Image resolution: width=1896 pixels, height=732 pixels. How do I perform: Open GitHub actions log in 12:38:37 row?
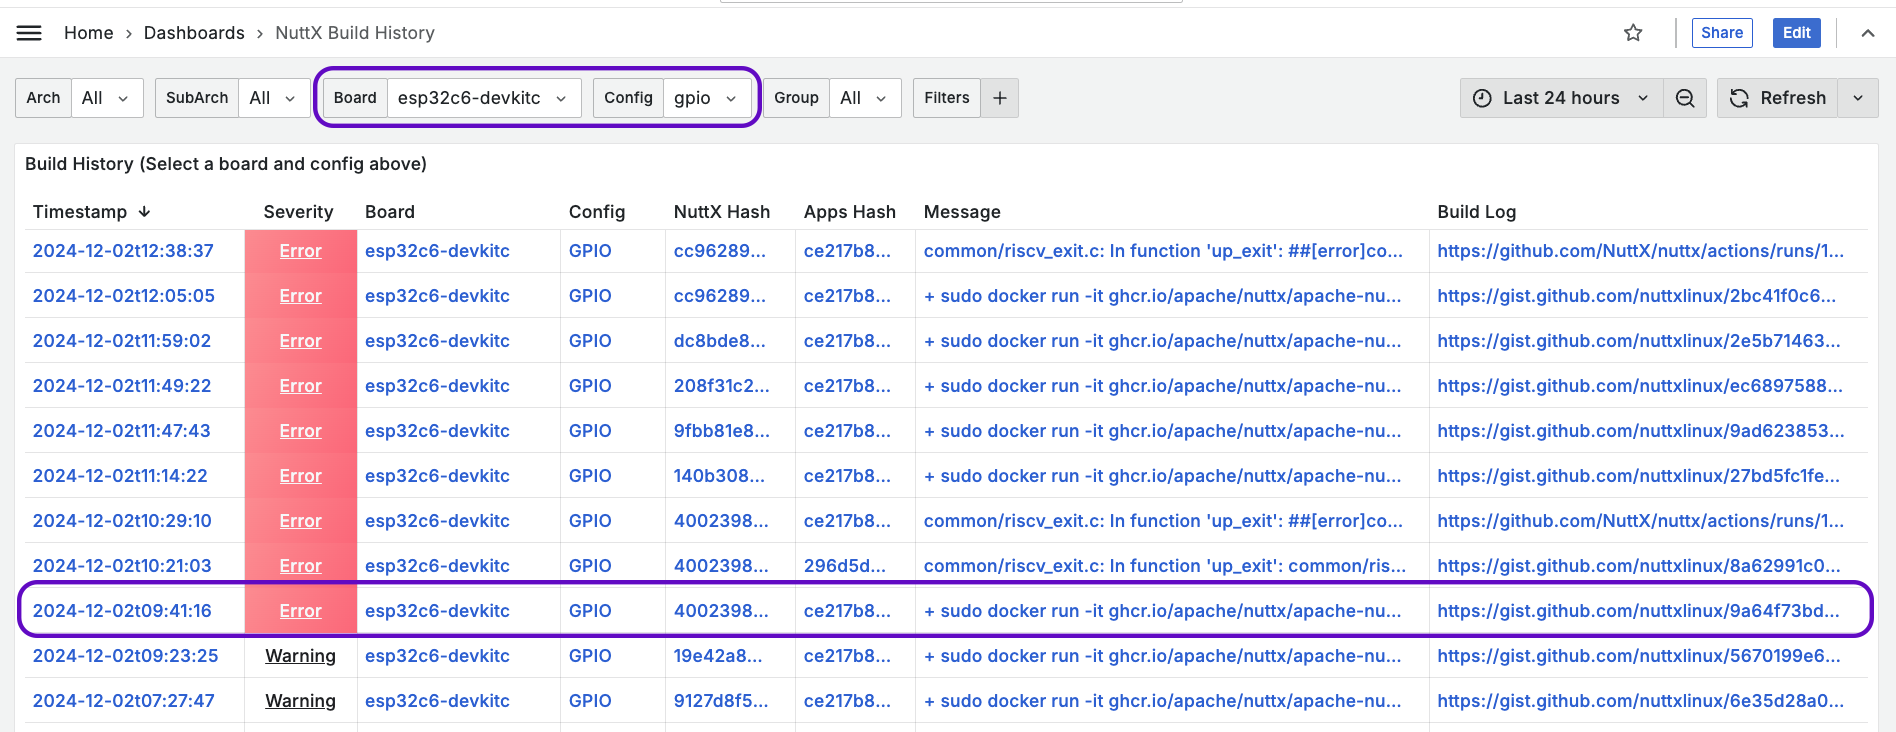pyautogui.click(x=1640, y=251)
